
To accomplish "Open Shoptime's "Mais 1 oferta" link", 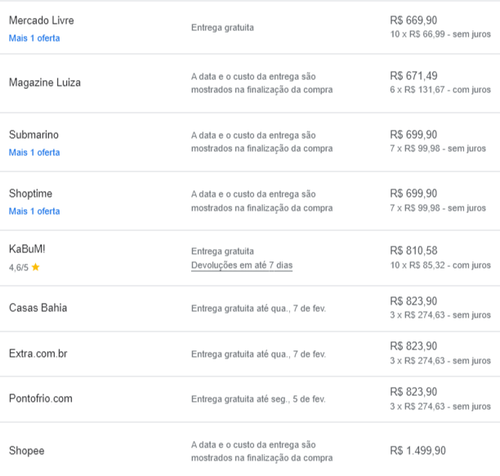I will click(x=34, y=211).
